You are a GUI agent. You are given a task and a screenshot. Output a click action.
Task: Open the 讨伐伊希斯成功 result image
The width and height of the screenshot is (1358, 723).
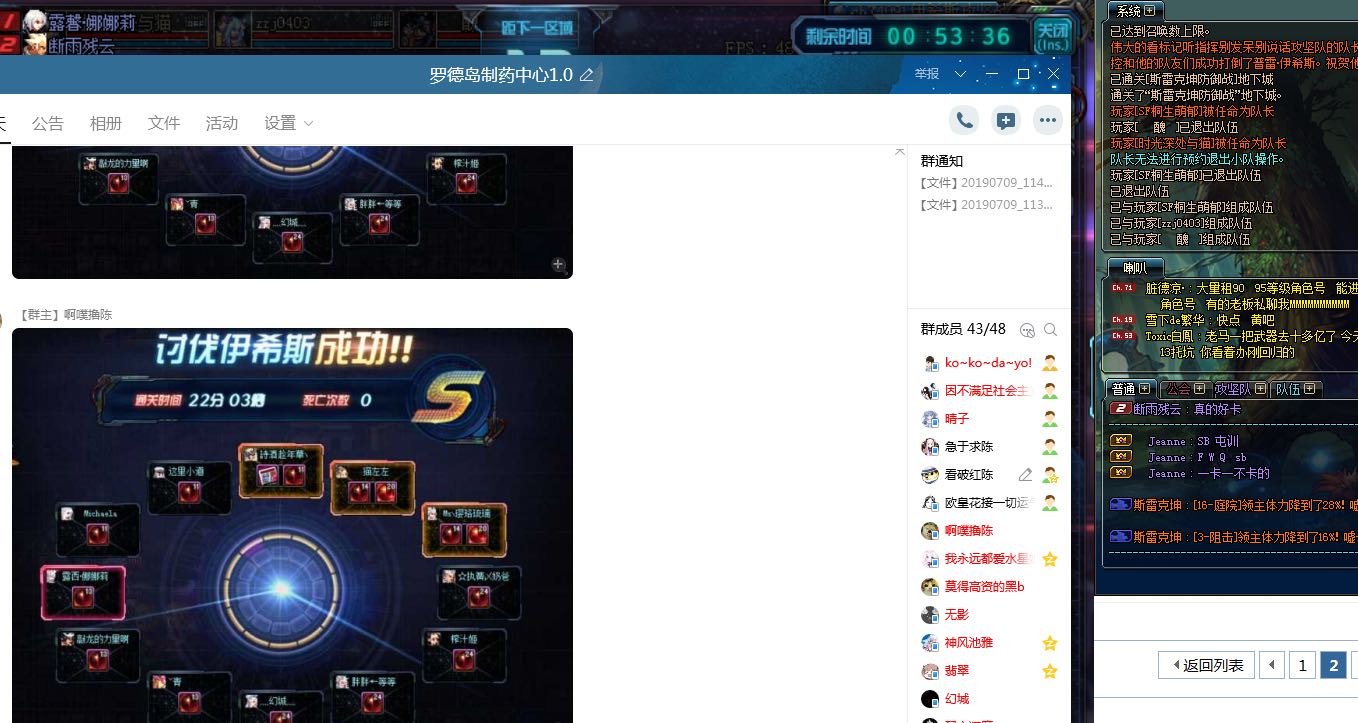click(292, 525)
